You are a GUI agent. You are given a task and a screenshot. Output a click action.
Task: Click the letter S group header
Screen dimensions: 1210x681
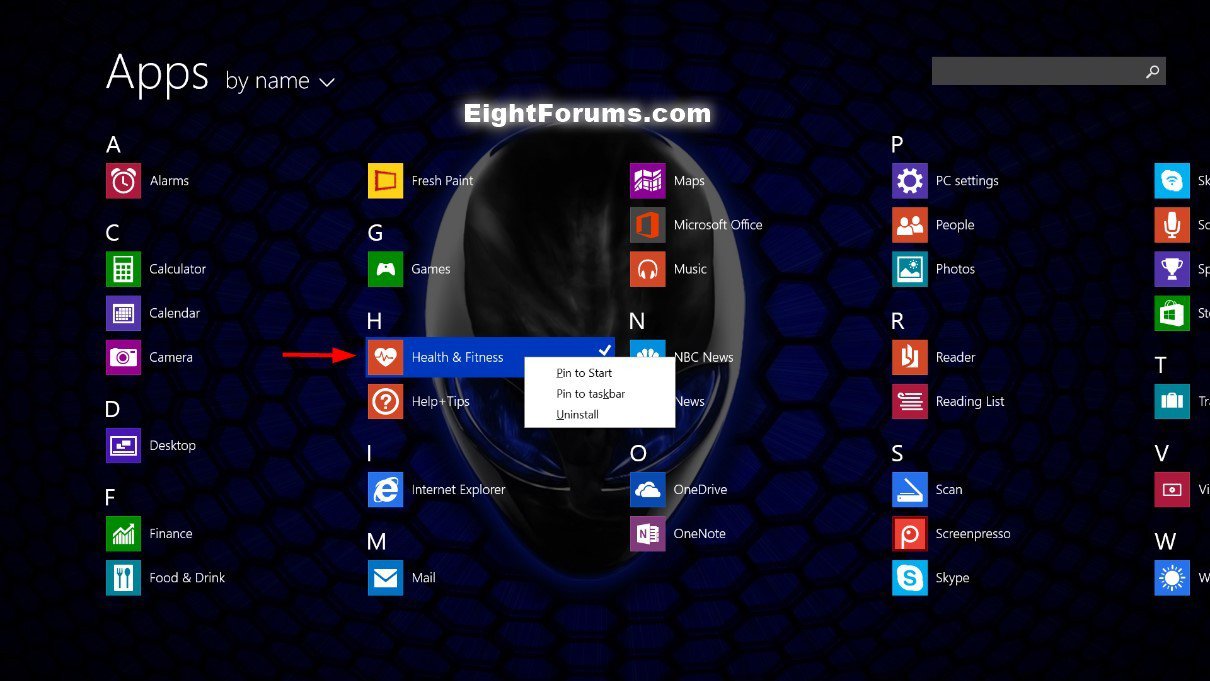click(x=897, y=454)
